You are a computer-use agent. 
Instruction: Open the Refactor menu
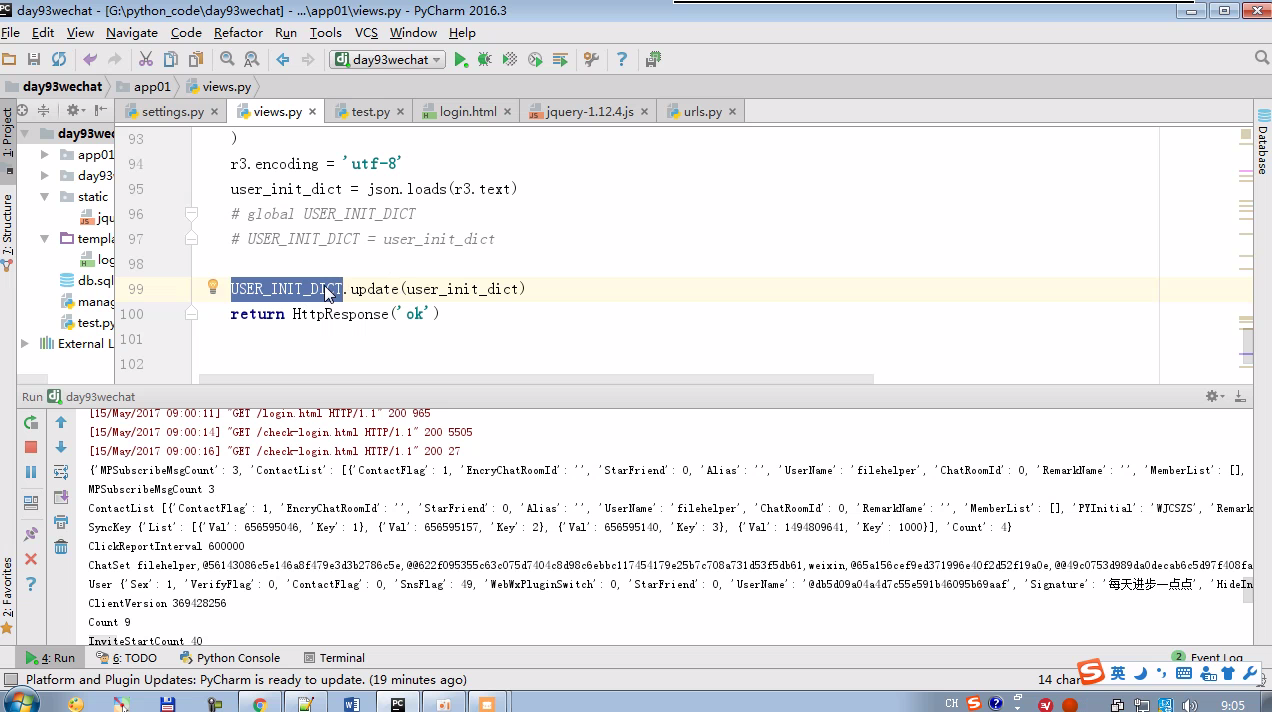coord(238,33)
